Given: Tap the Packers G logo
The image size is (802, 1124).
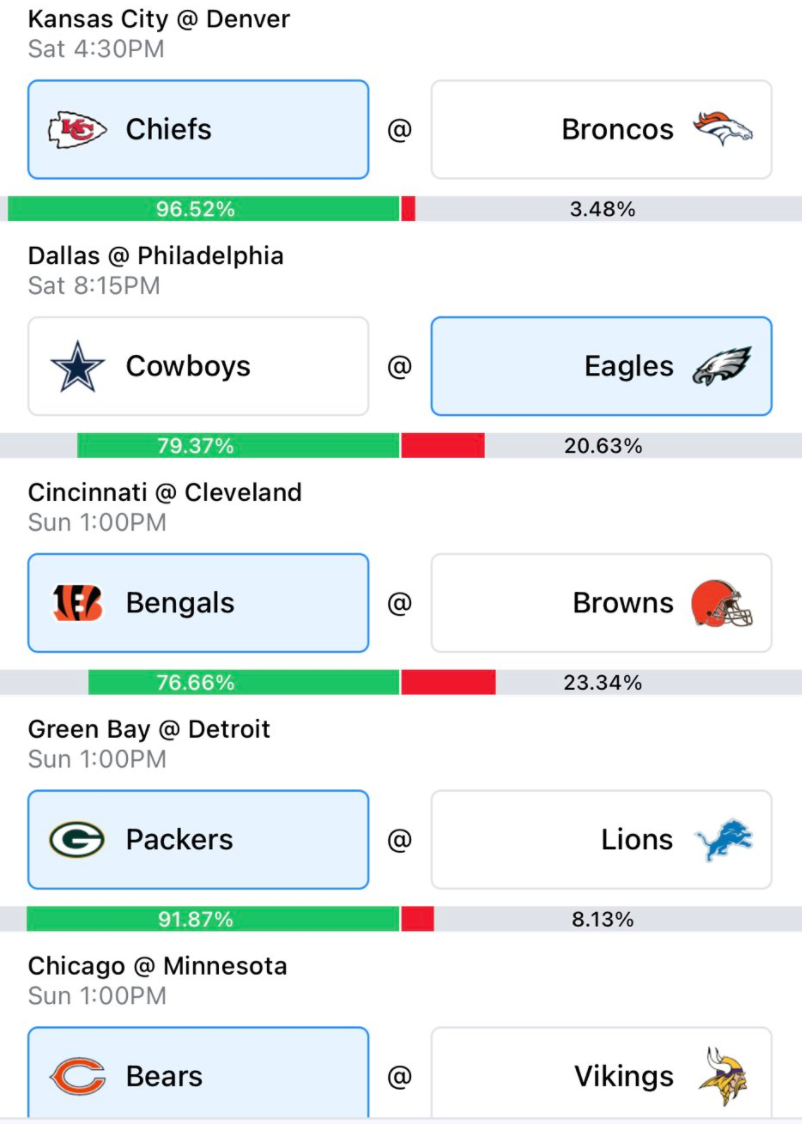Looking at the screenshot, I should tap(77, 839).
